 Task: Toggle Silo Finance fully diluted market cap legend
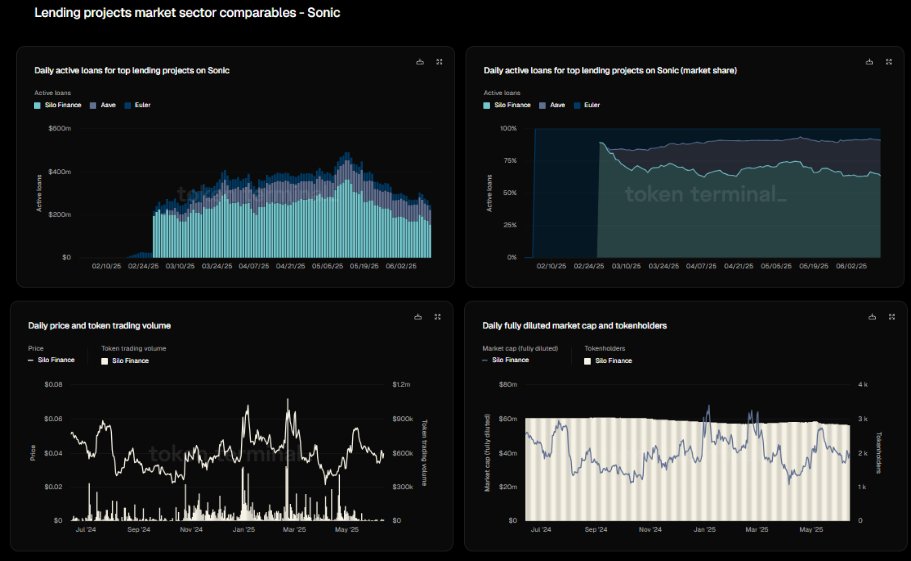(505, 360)
